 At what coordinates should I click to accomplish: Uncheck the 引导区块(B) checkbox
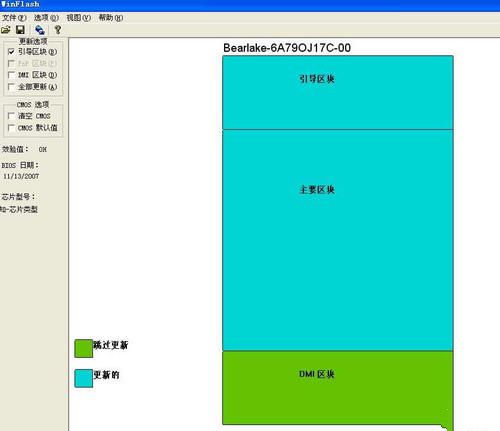click(11, 52)
